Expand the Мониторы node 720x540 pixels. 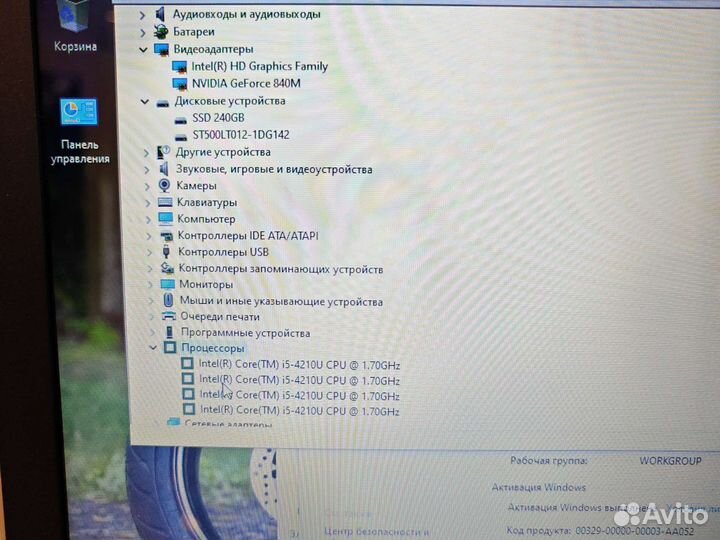pyautogui.click(x=150, y=285)
